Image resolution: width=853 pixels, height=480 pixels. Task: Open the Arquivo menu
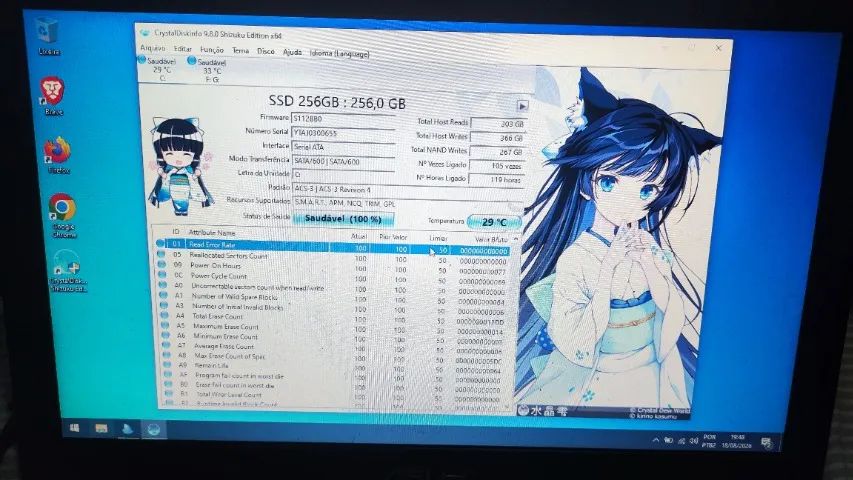(x=152, y=48)
